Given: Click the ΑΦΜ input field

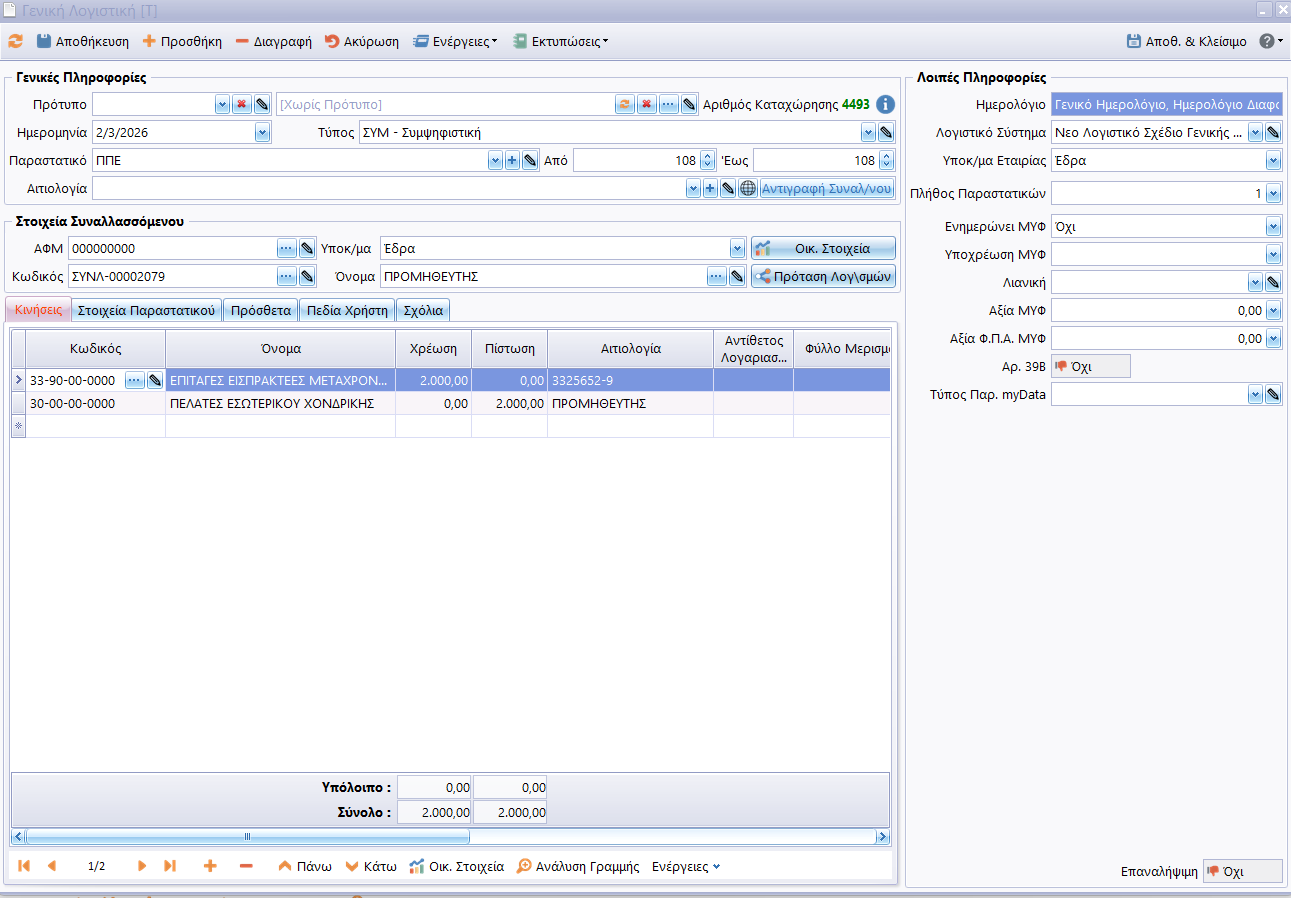Looking at the screenshot, I should coord(172,248).
